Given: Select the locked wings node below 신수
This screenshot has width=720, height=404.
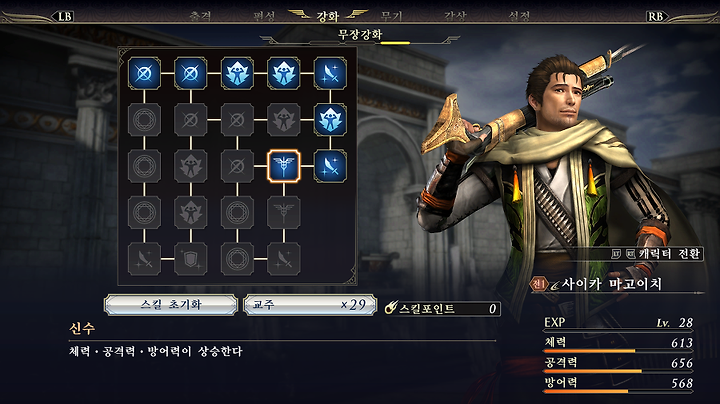Looking at the screenshot, I should [x=283, y=213].
